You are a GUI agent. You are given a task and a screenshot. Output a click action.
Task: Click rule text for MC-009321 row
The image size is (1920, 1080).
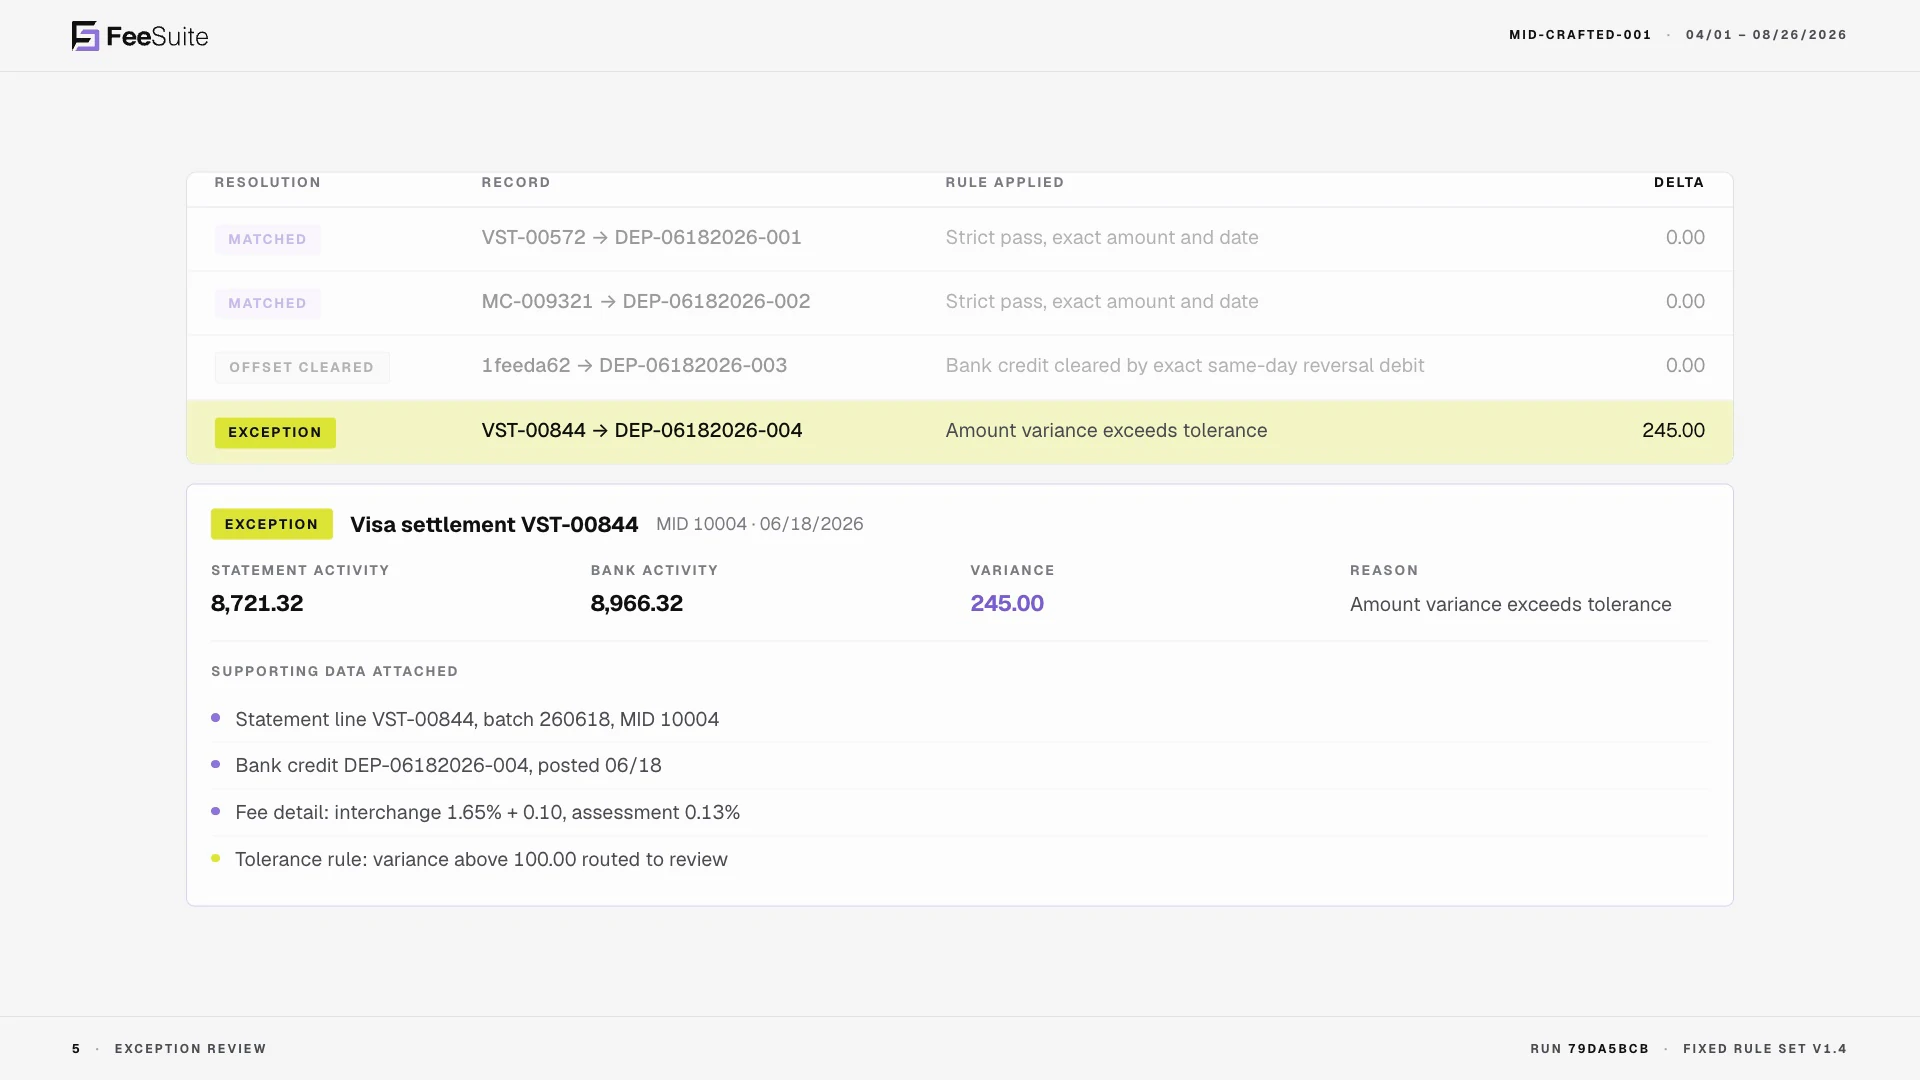click(x=1102, y=302)
